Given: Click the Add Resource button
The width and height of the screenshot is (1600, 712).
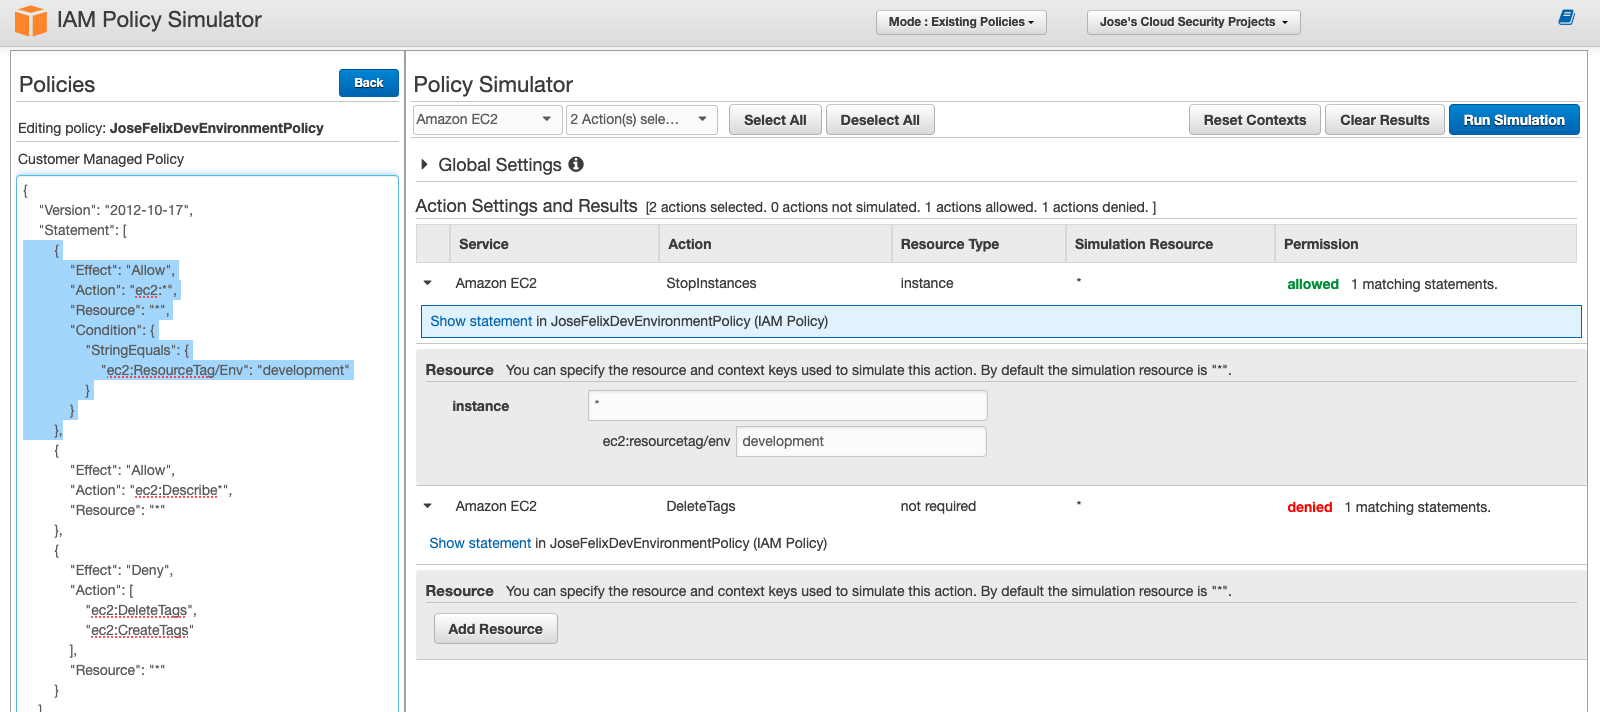Looking at the screenshot, I should click(496, 629).
